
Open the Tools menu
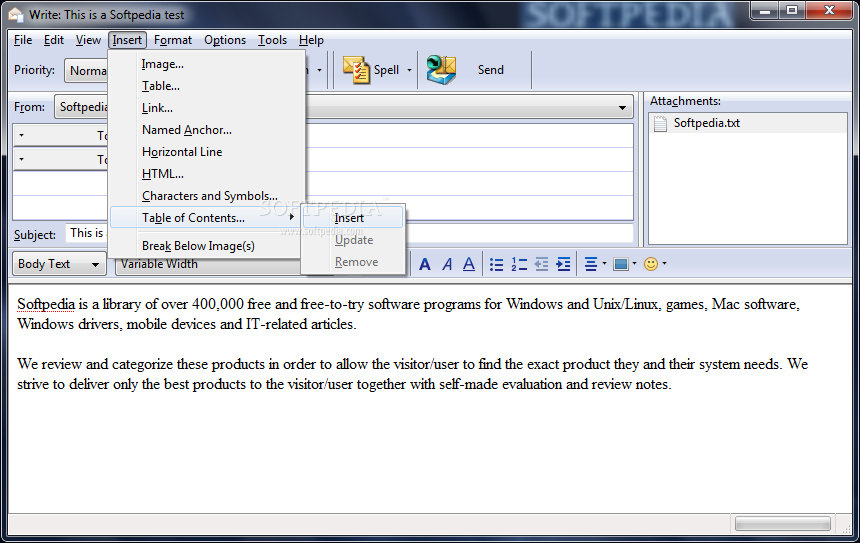point(273,40)
